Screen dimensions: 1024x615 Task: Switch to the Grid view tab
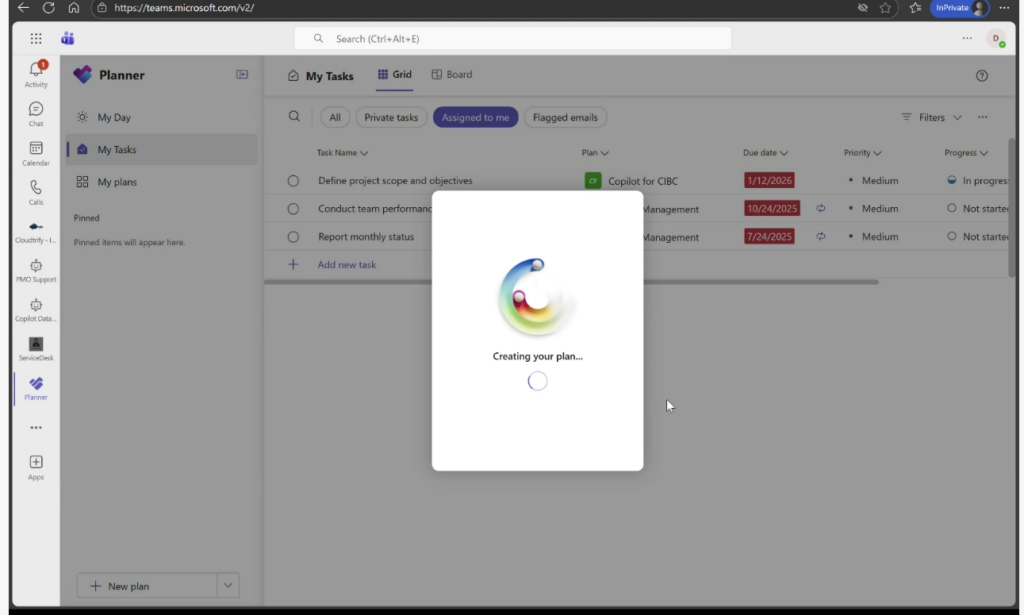(x=394, y=74)
